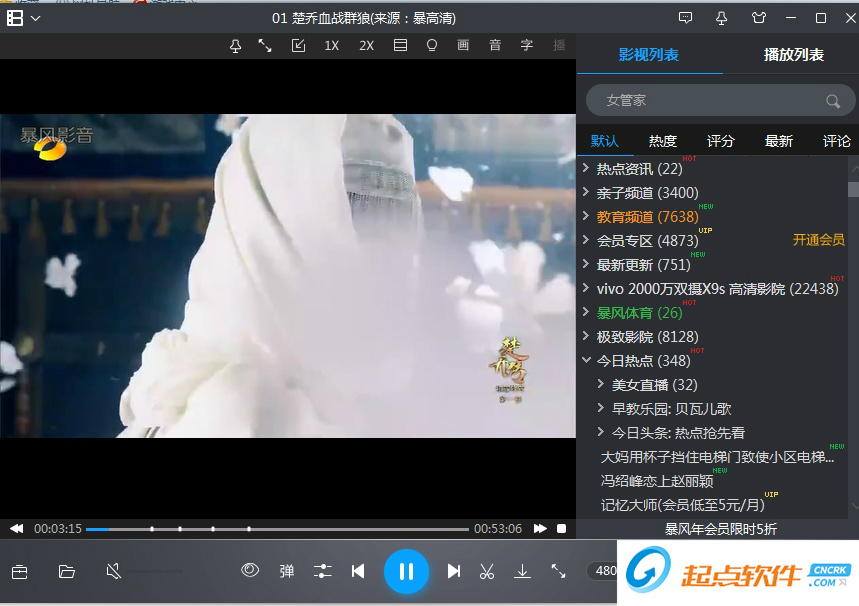
Task: Open playback settings (播) icon
Action: [x=559, y=45]
